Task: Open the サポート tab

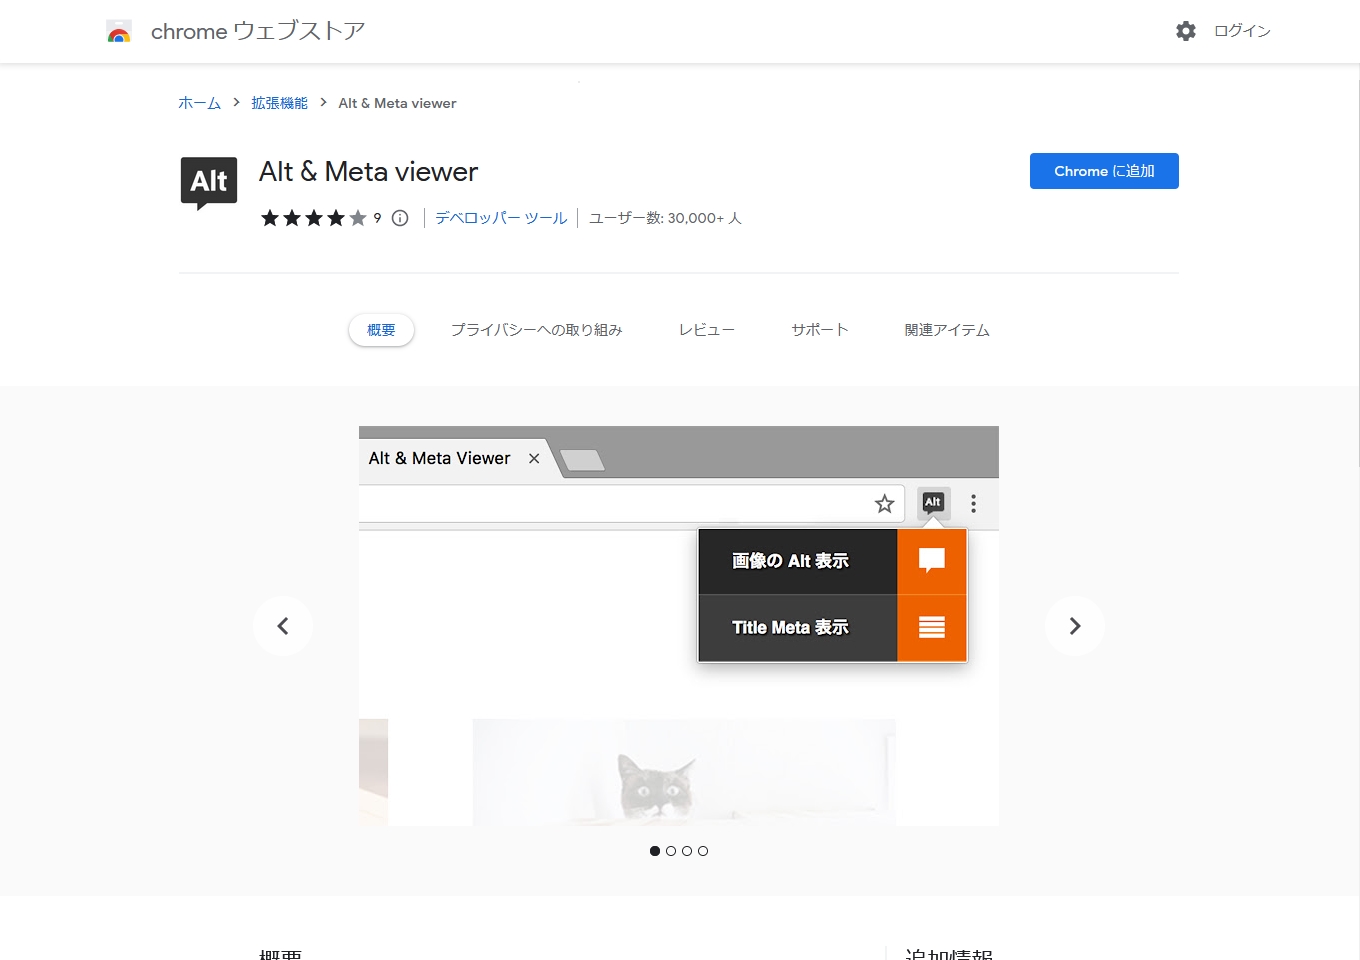Action: tap(819, 330)
